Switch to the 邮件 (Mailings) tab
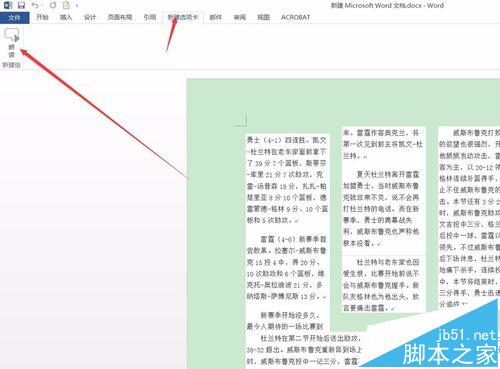The image size is (500, 369). tap(216, 17)
